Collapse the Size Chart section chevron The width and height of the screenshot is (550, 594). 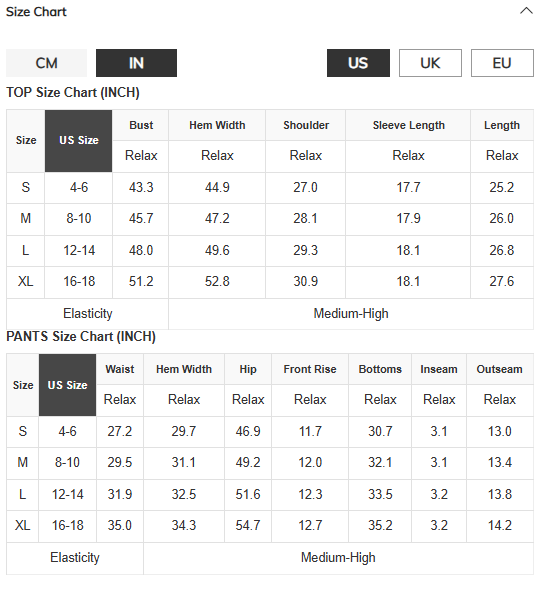pos(526,11)
